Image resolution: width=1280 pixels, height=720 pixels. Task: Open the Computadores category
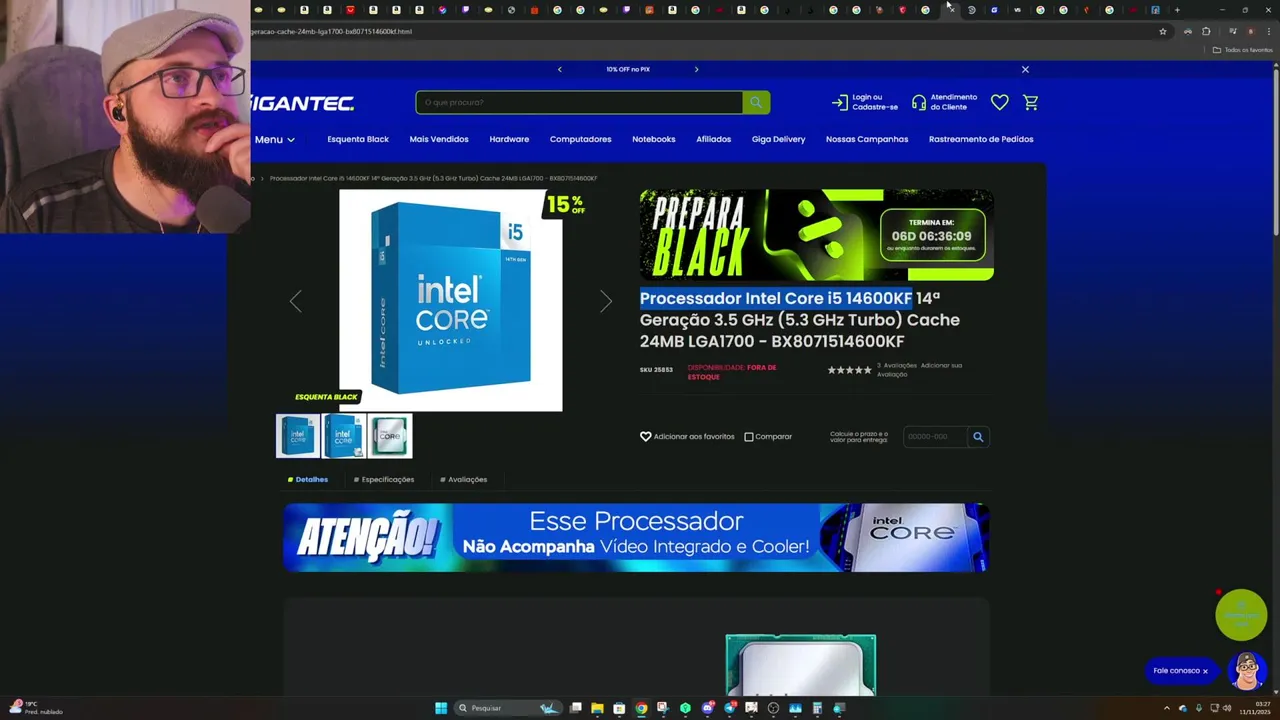click(x=580, y=139)
